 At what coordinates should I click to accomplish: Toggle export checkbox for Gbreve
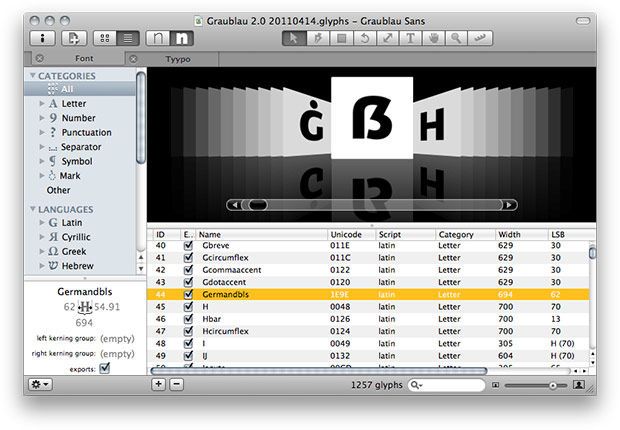189,245
